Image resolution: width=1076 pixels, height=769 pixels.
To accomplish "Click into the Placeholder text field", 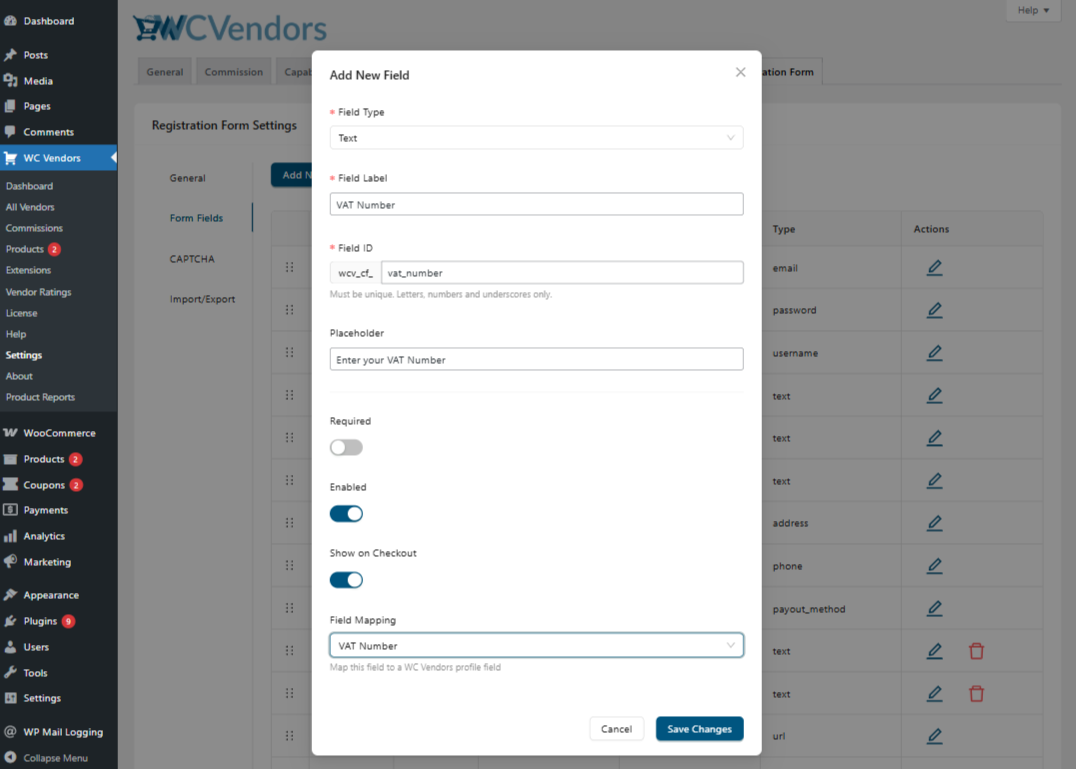I will coord(536,360).
